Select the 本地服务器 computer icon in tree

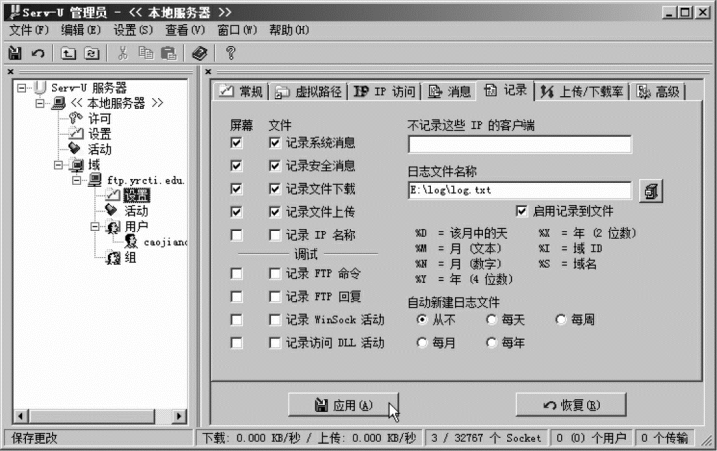(x=59, y=103)
